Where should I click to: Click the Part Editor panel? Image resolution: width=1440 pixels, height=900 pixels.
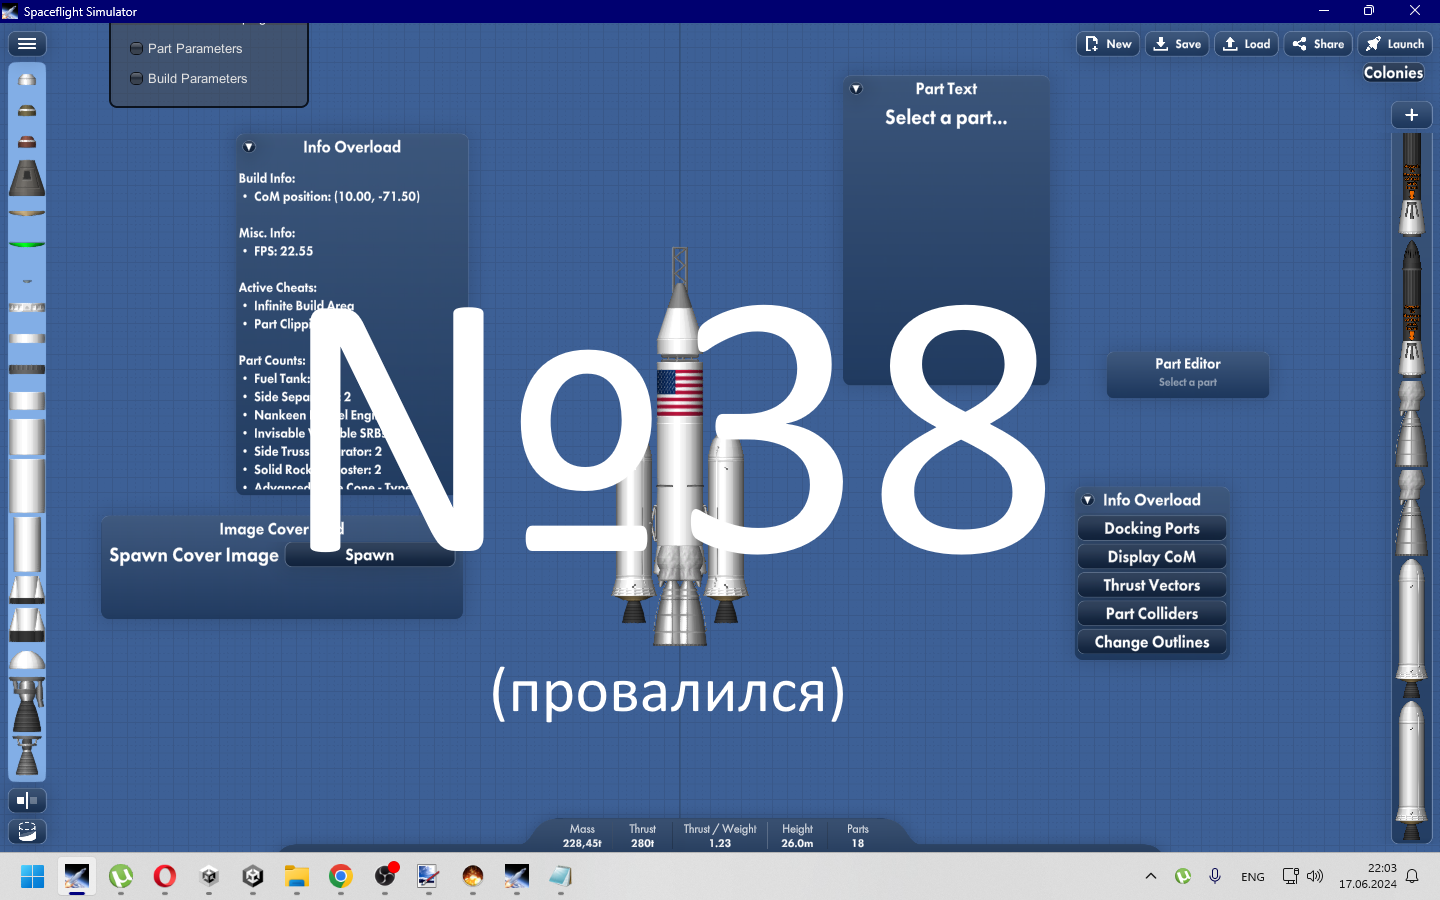pos(1188,373)
